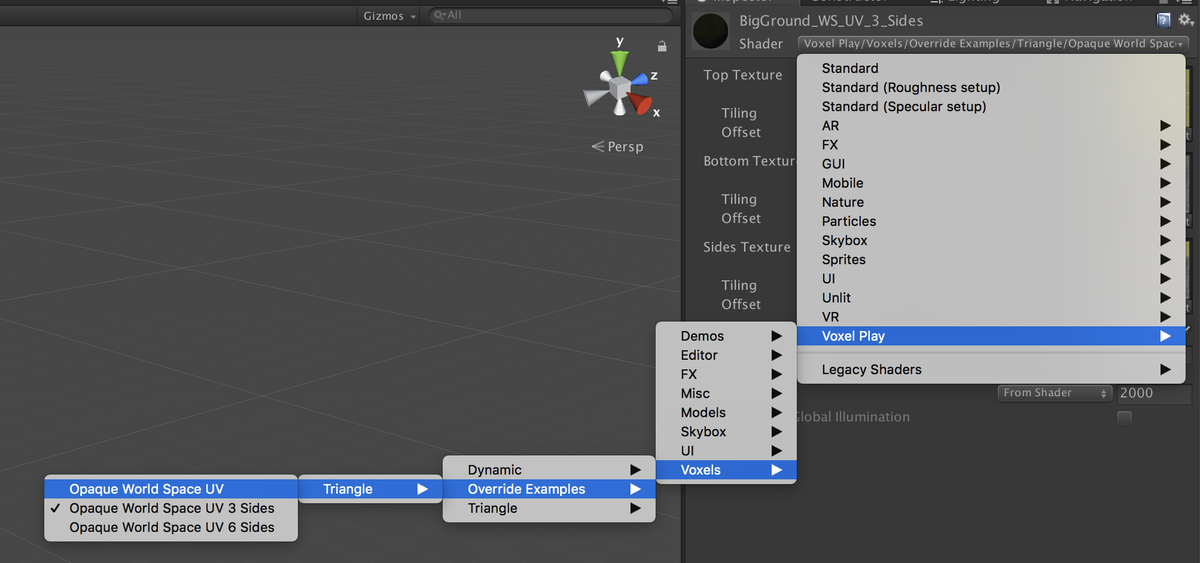Choose Opaque World Space UV 6 Sides

point(171,527)
